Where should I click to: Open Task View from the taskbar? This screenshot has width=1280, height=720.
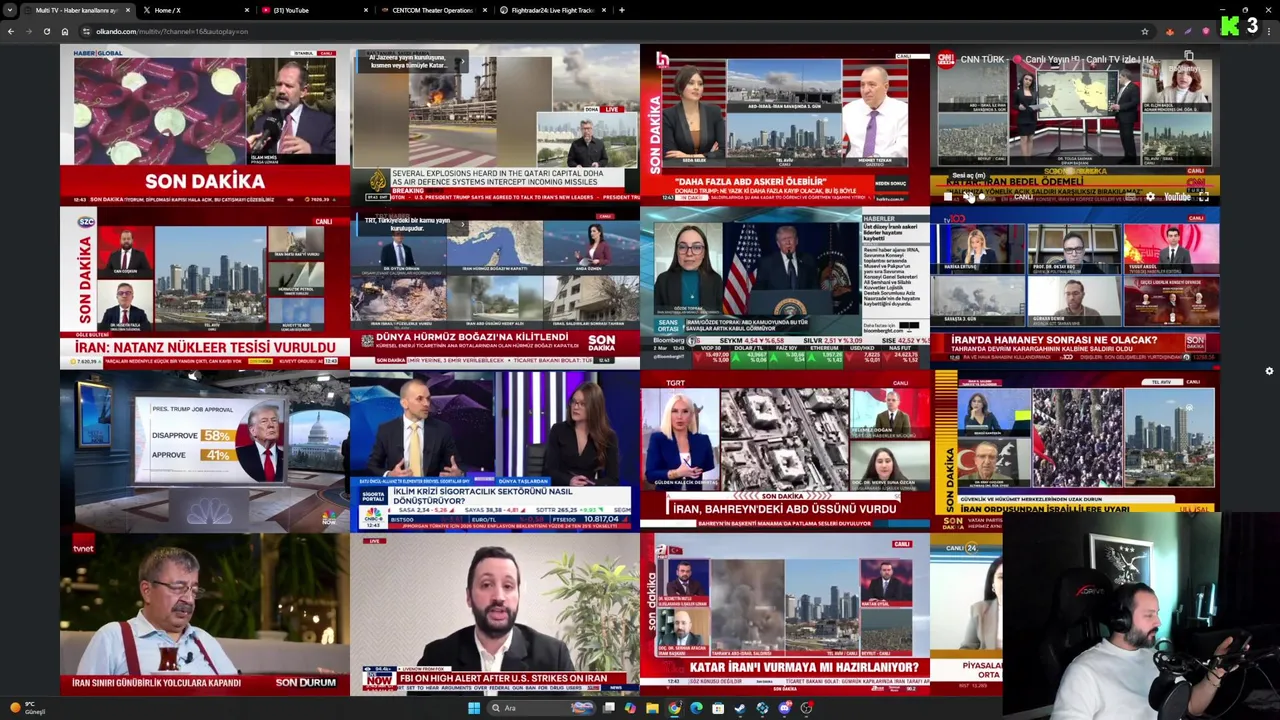(609, 708)
